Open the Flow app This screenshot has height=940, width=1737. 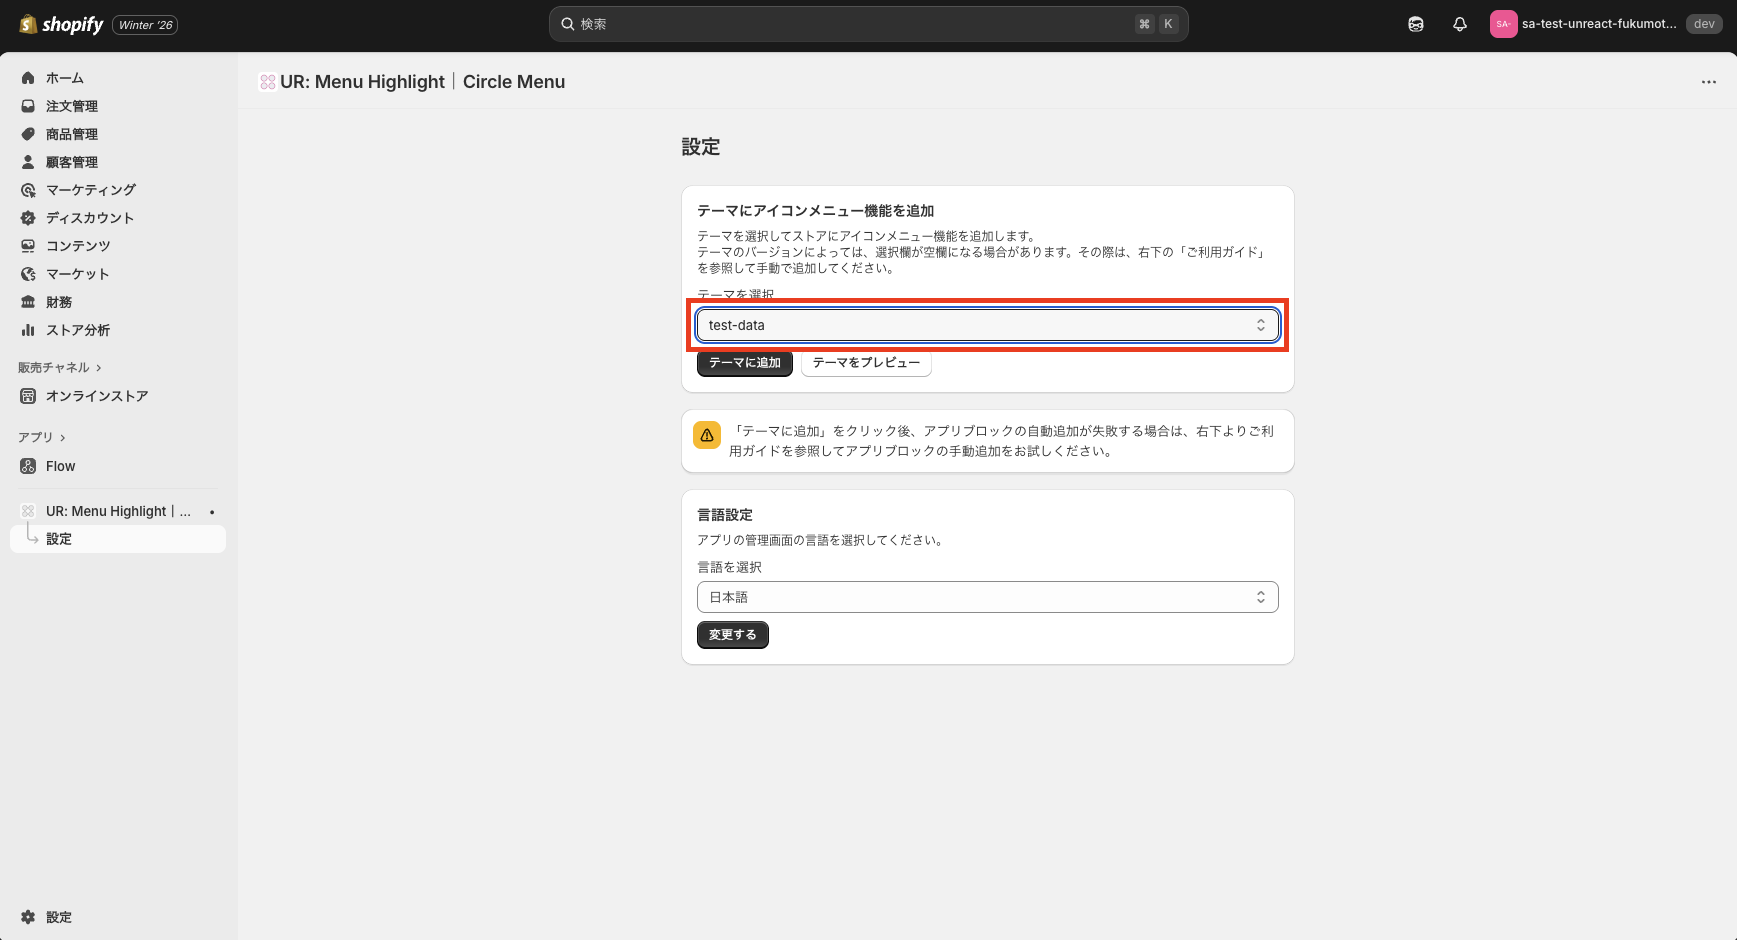tap(60, 465)
